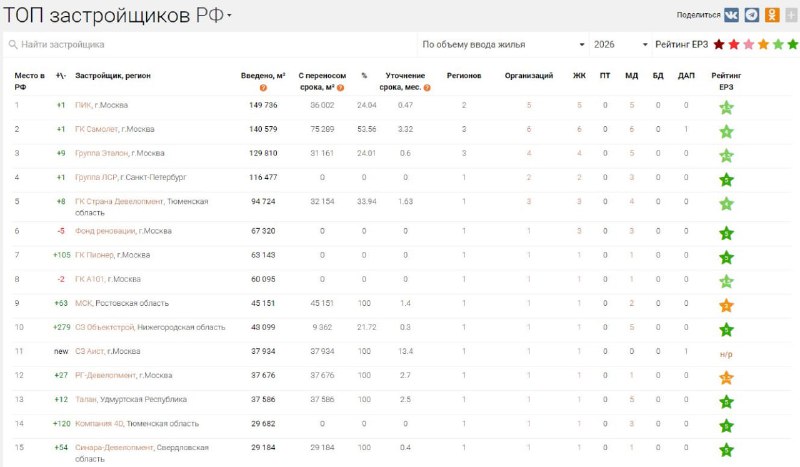Click ЕРЗ rating star for Синара-Девелопмент

coord(726,450)
